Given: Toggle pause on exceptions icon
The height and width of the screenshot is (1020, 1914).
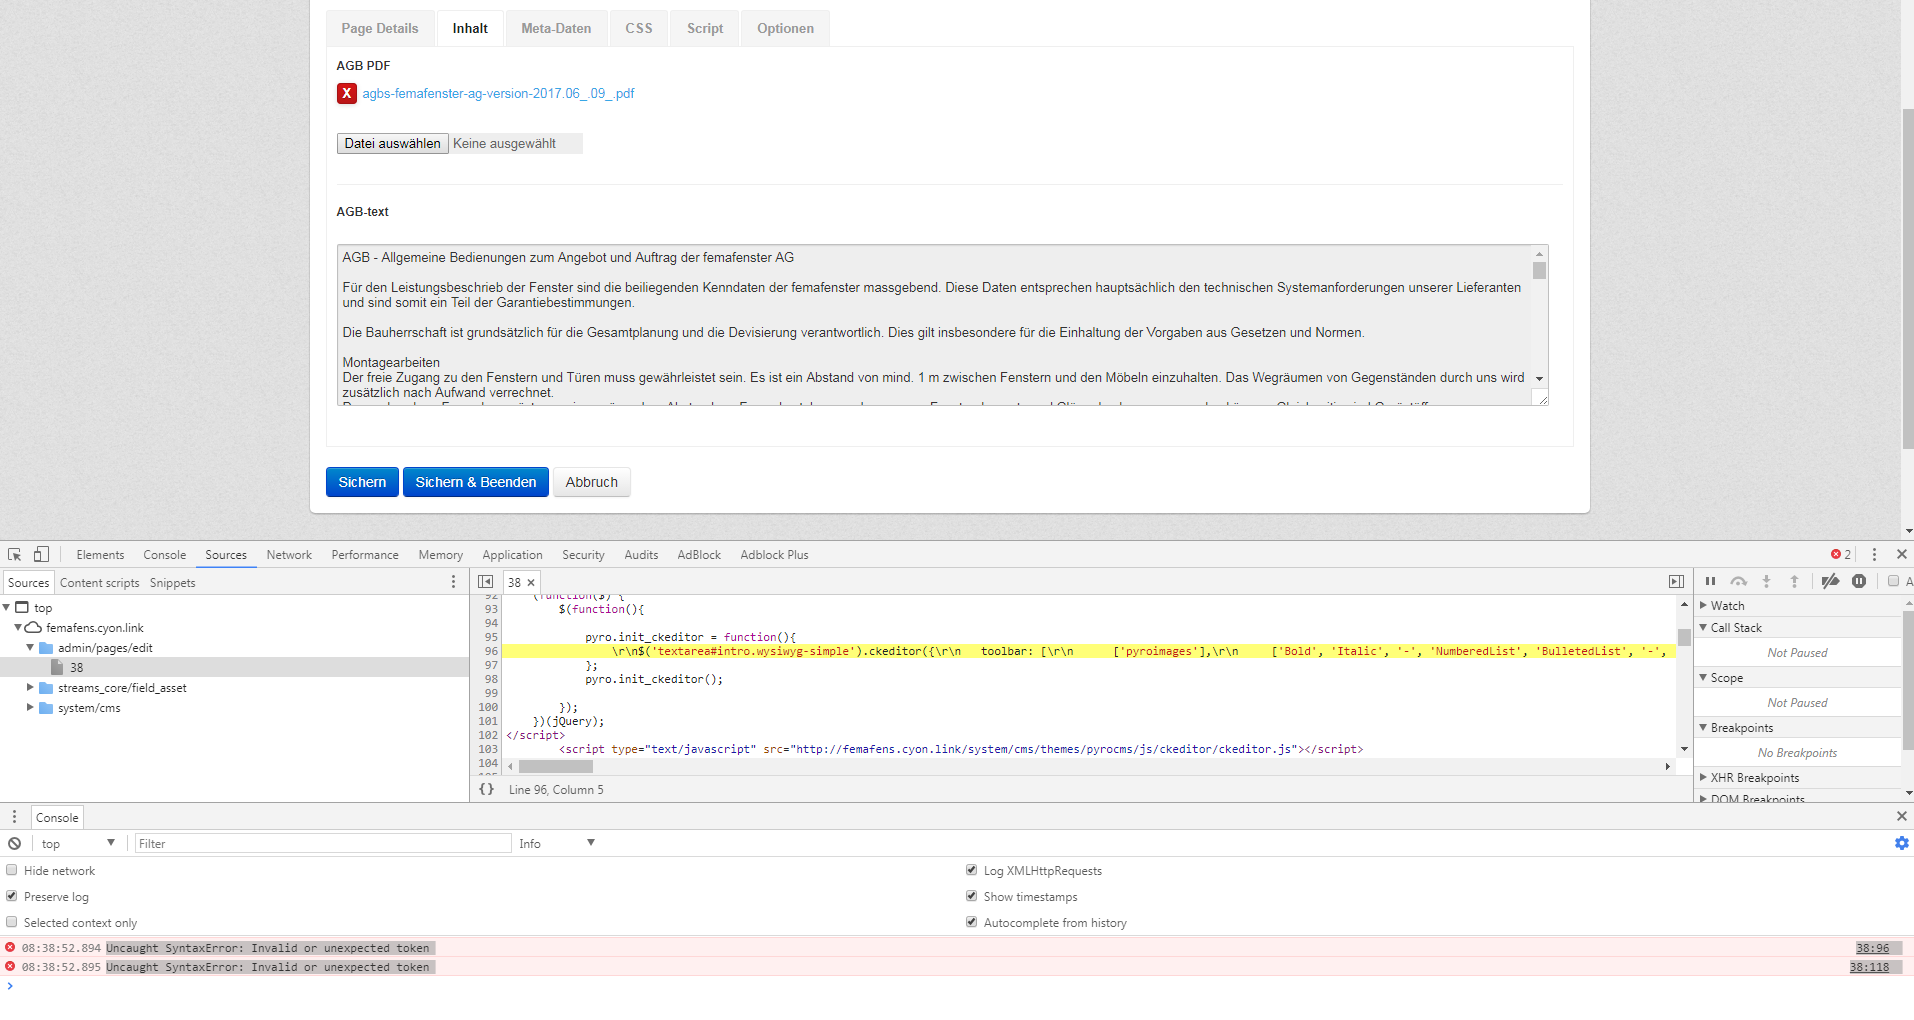Looking at the screenshot, I should click(x=1859, y=581).
